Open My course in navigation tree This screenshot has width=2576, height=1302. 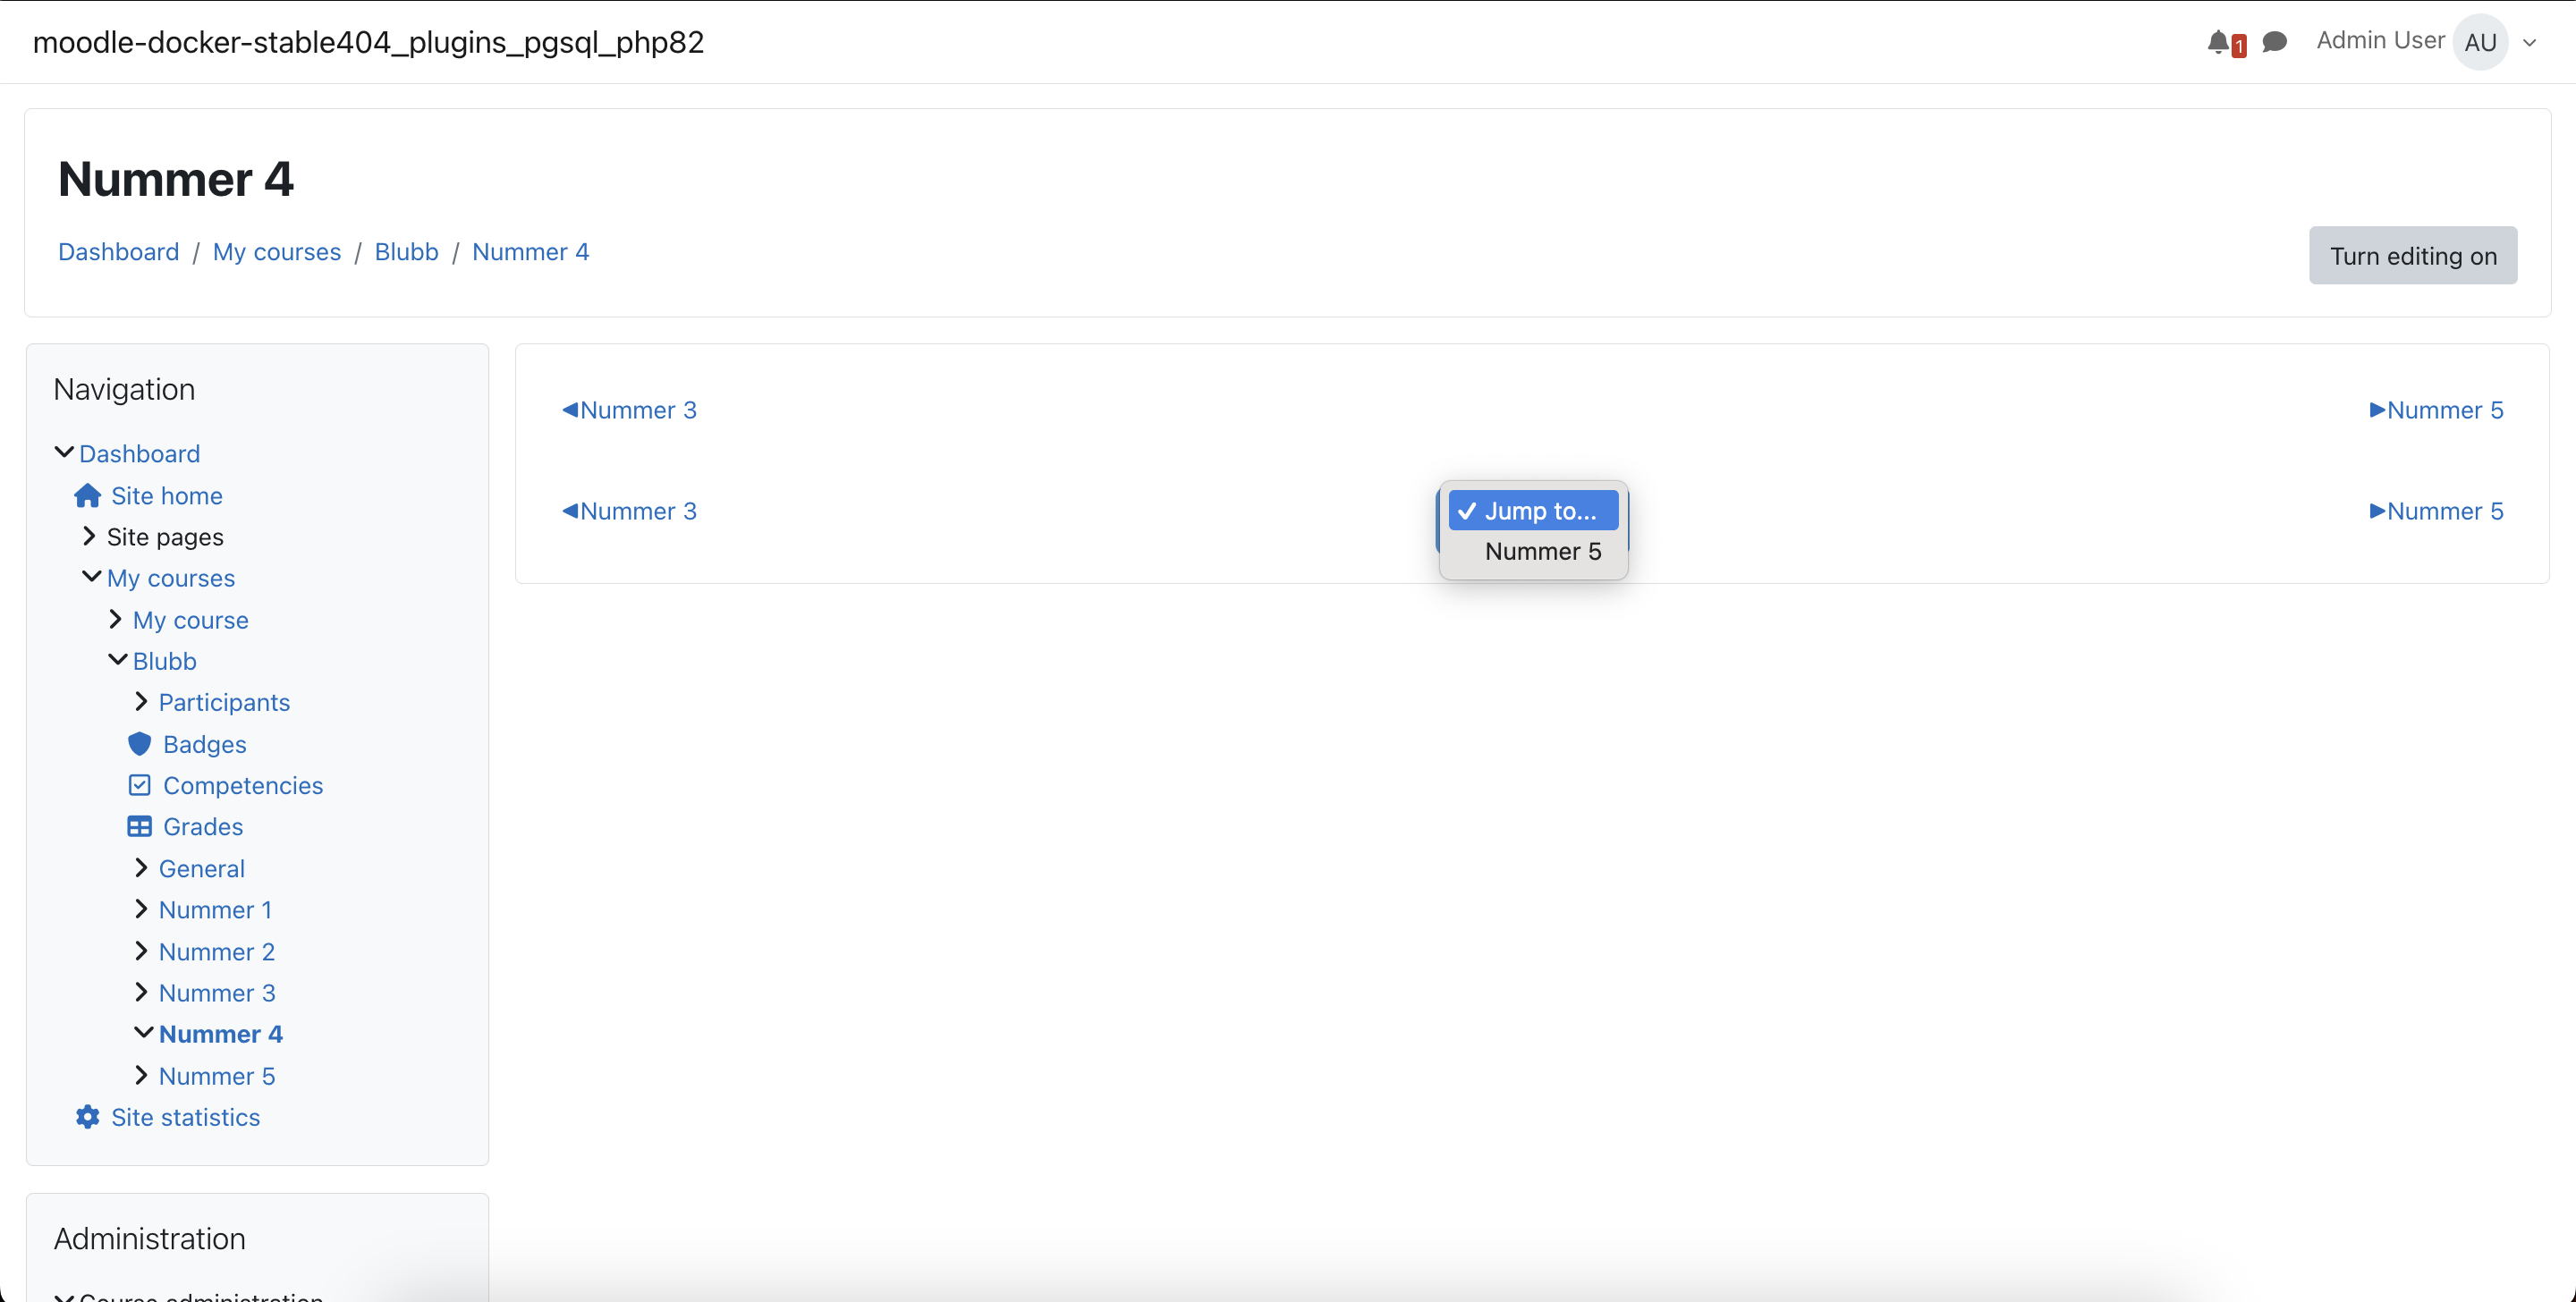pos(191,620)
